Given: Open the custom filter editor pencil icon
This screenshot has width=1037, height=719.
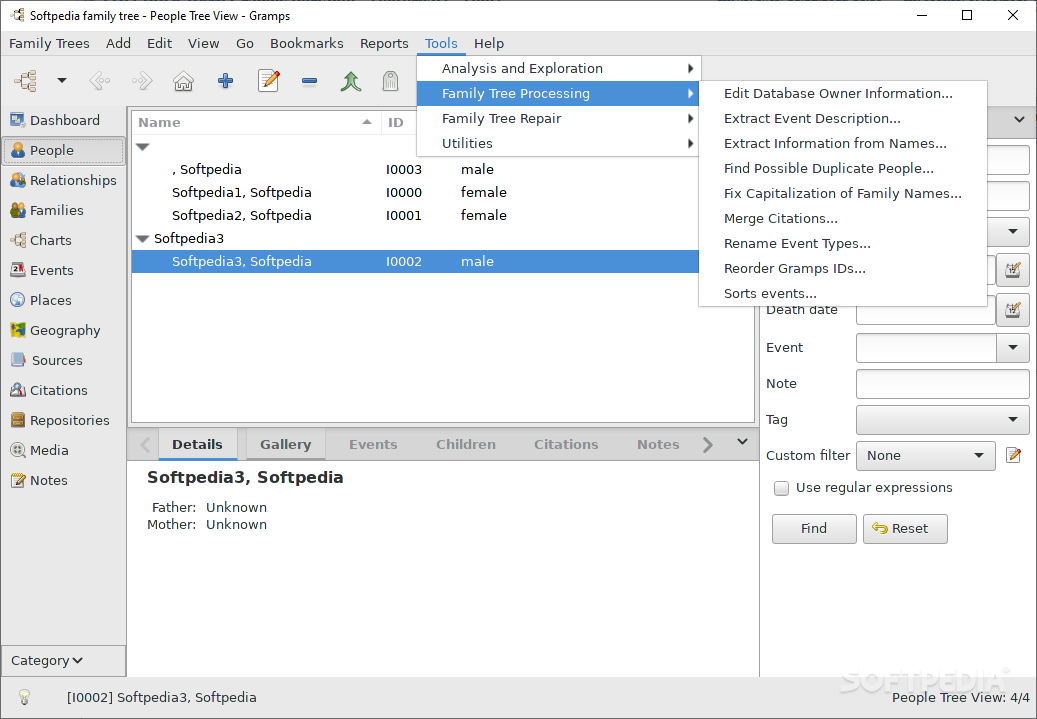Looking at the screenshot, I should (1013, 455).
